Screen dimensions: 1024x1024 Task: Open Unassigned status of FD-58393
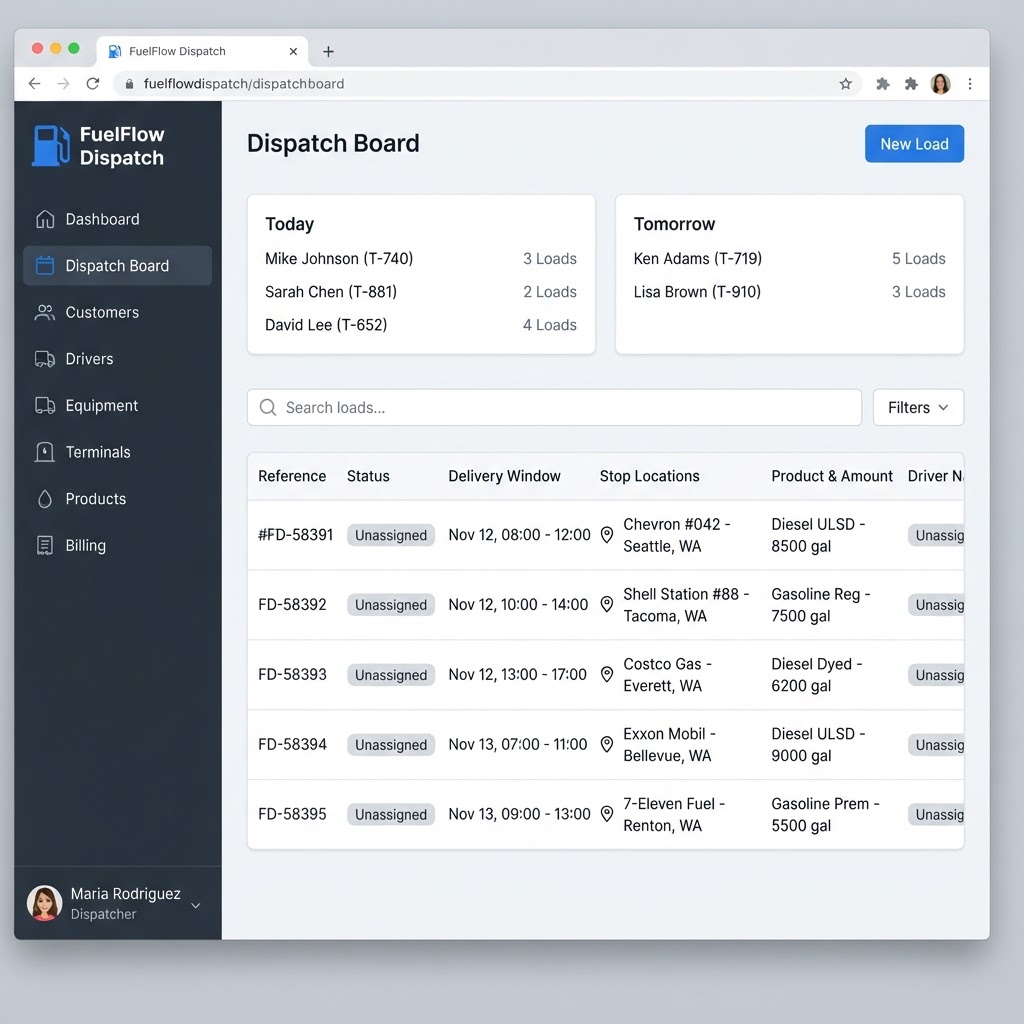(391, 675)
